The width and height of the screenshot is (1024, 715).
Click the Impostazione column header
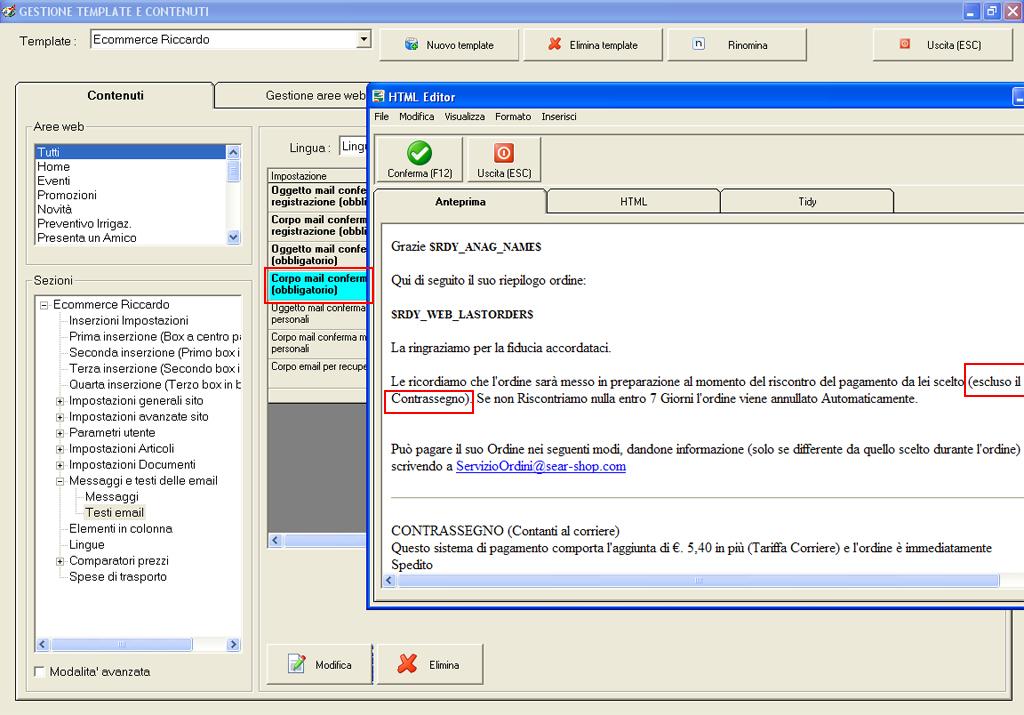(x=318, y=176)
